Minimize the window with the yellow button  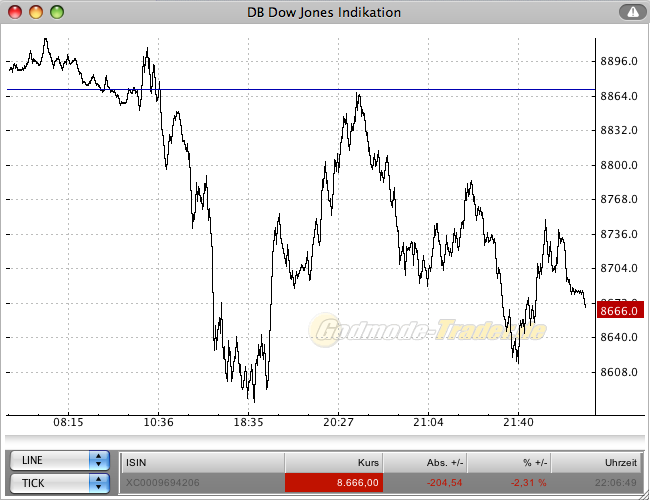[36, 12]
